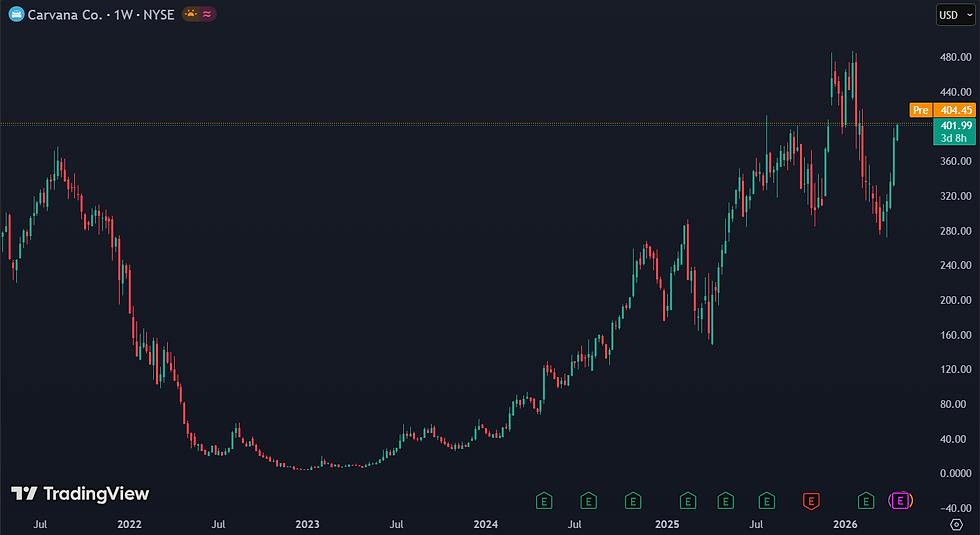Click the 240.00 price axis label
980x535 pixels.
956,265
